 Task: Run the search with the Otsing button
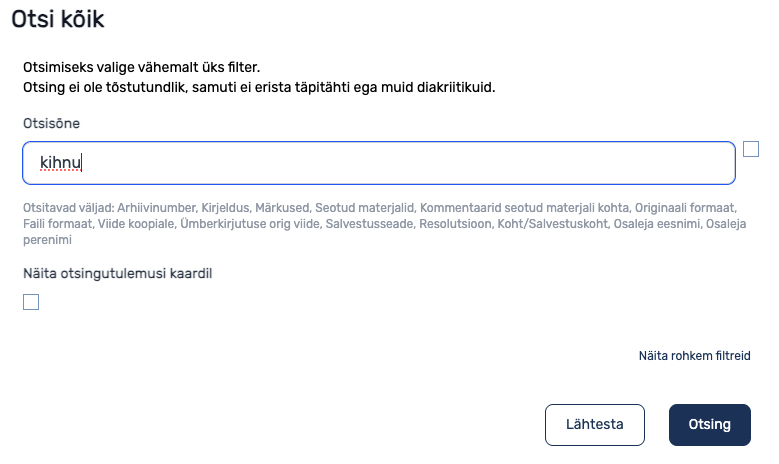(x=709, y=425)
